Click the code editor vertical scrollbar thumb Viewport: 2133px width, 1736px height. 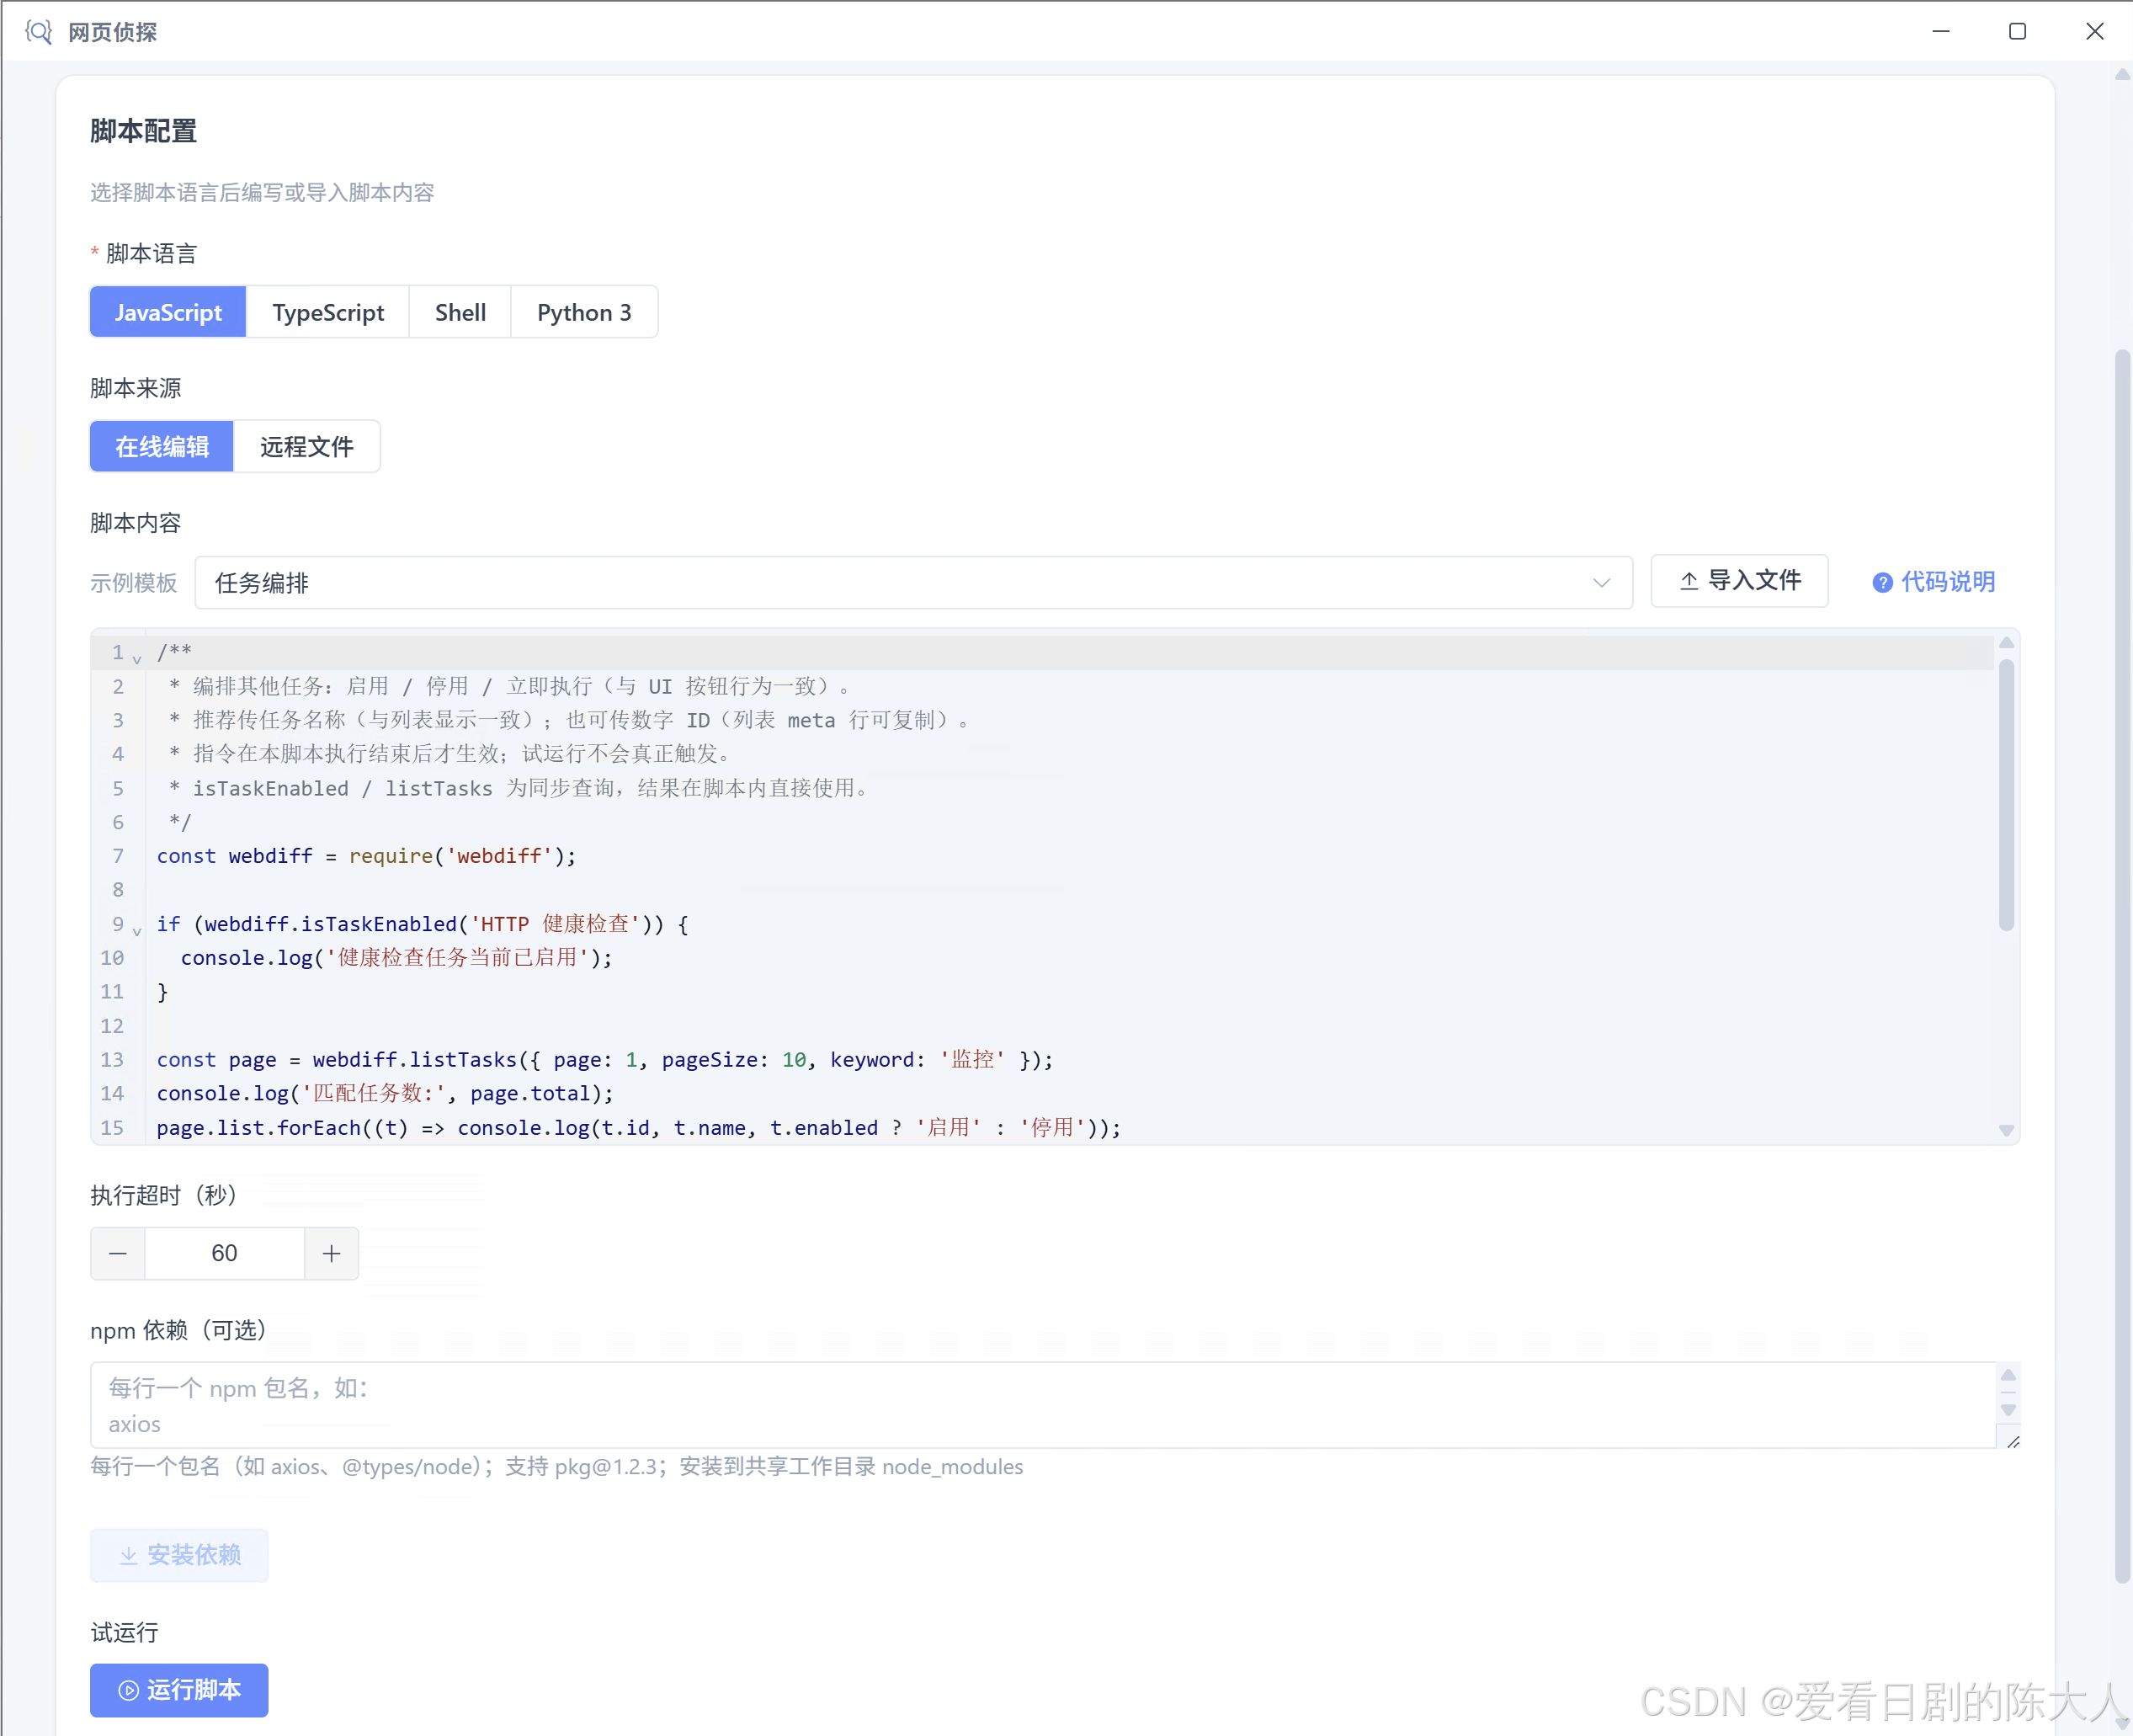[x=2006, y=795]
